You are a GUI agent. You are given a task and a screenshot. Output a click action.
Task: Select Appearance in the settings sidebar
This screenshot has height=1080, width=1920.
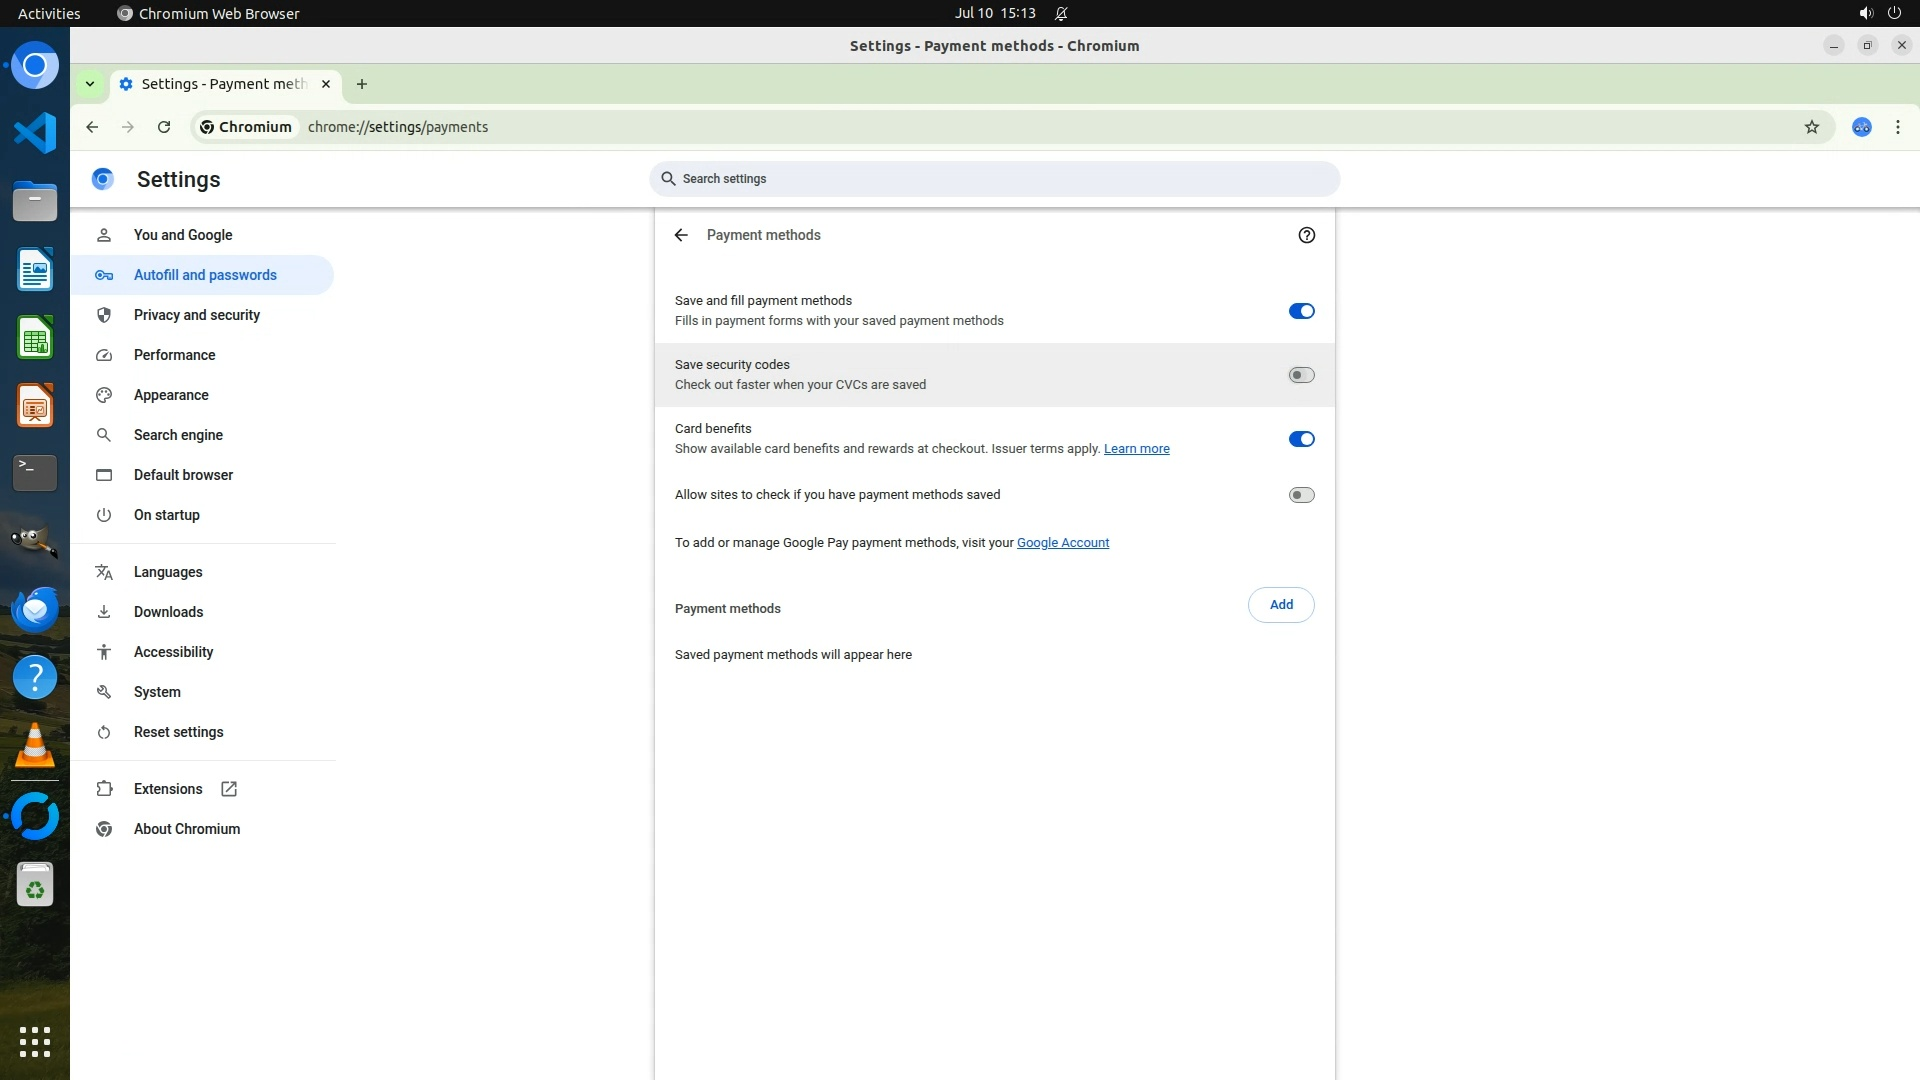click(x=171, y=395)
